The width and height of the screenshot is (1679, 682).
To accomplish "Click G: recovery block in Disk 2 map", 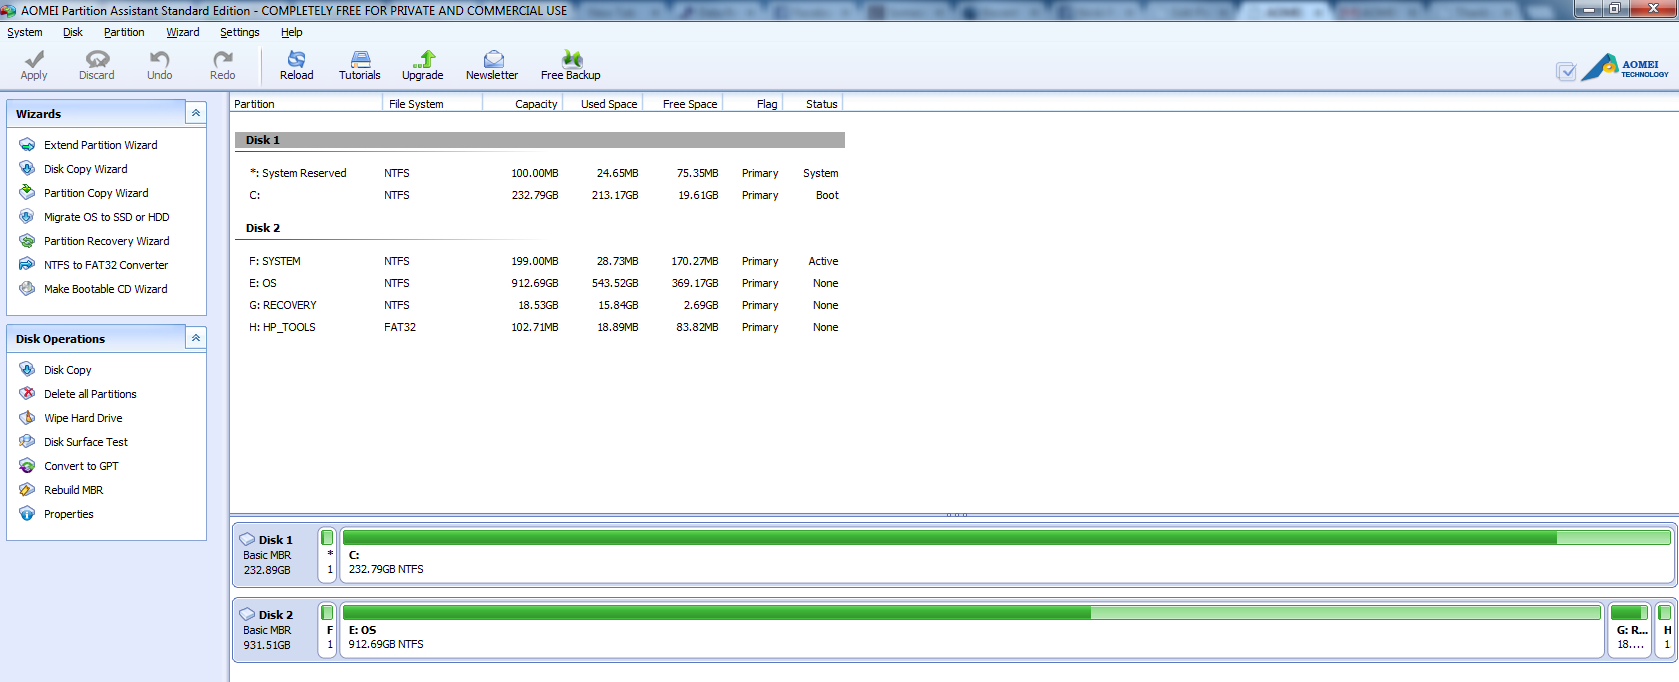I will [x=1630, y=630].
